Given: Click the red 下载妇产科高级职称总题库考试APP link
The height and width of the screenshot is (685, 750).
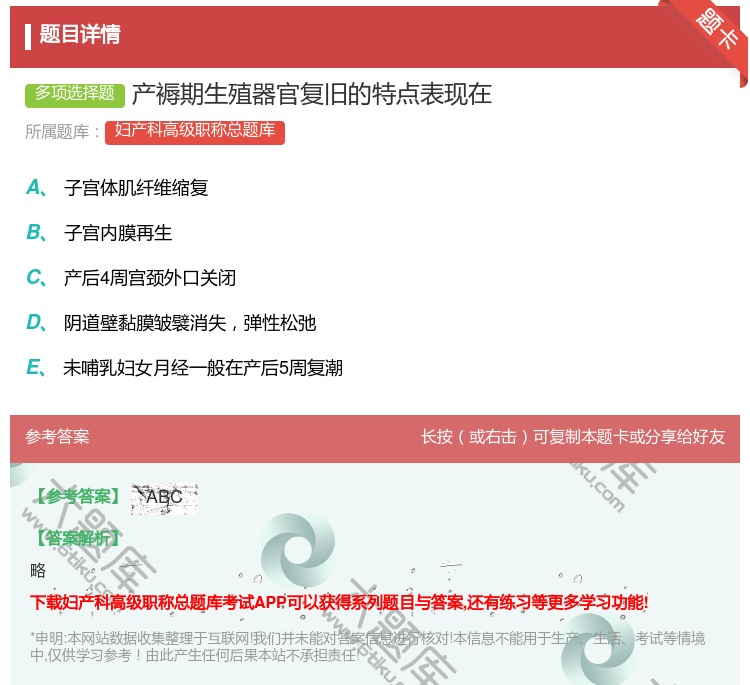Looking at the screenshot, I should 339,602.
